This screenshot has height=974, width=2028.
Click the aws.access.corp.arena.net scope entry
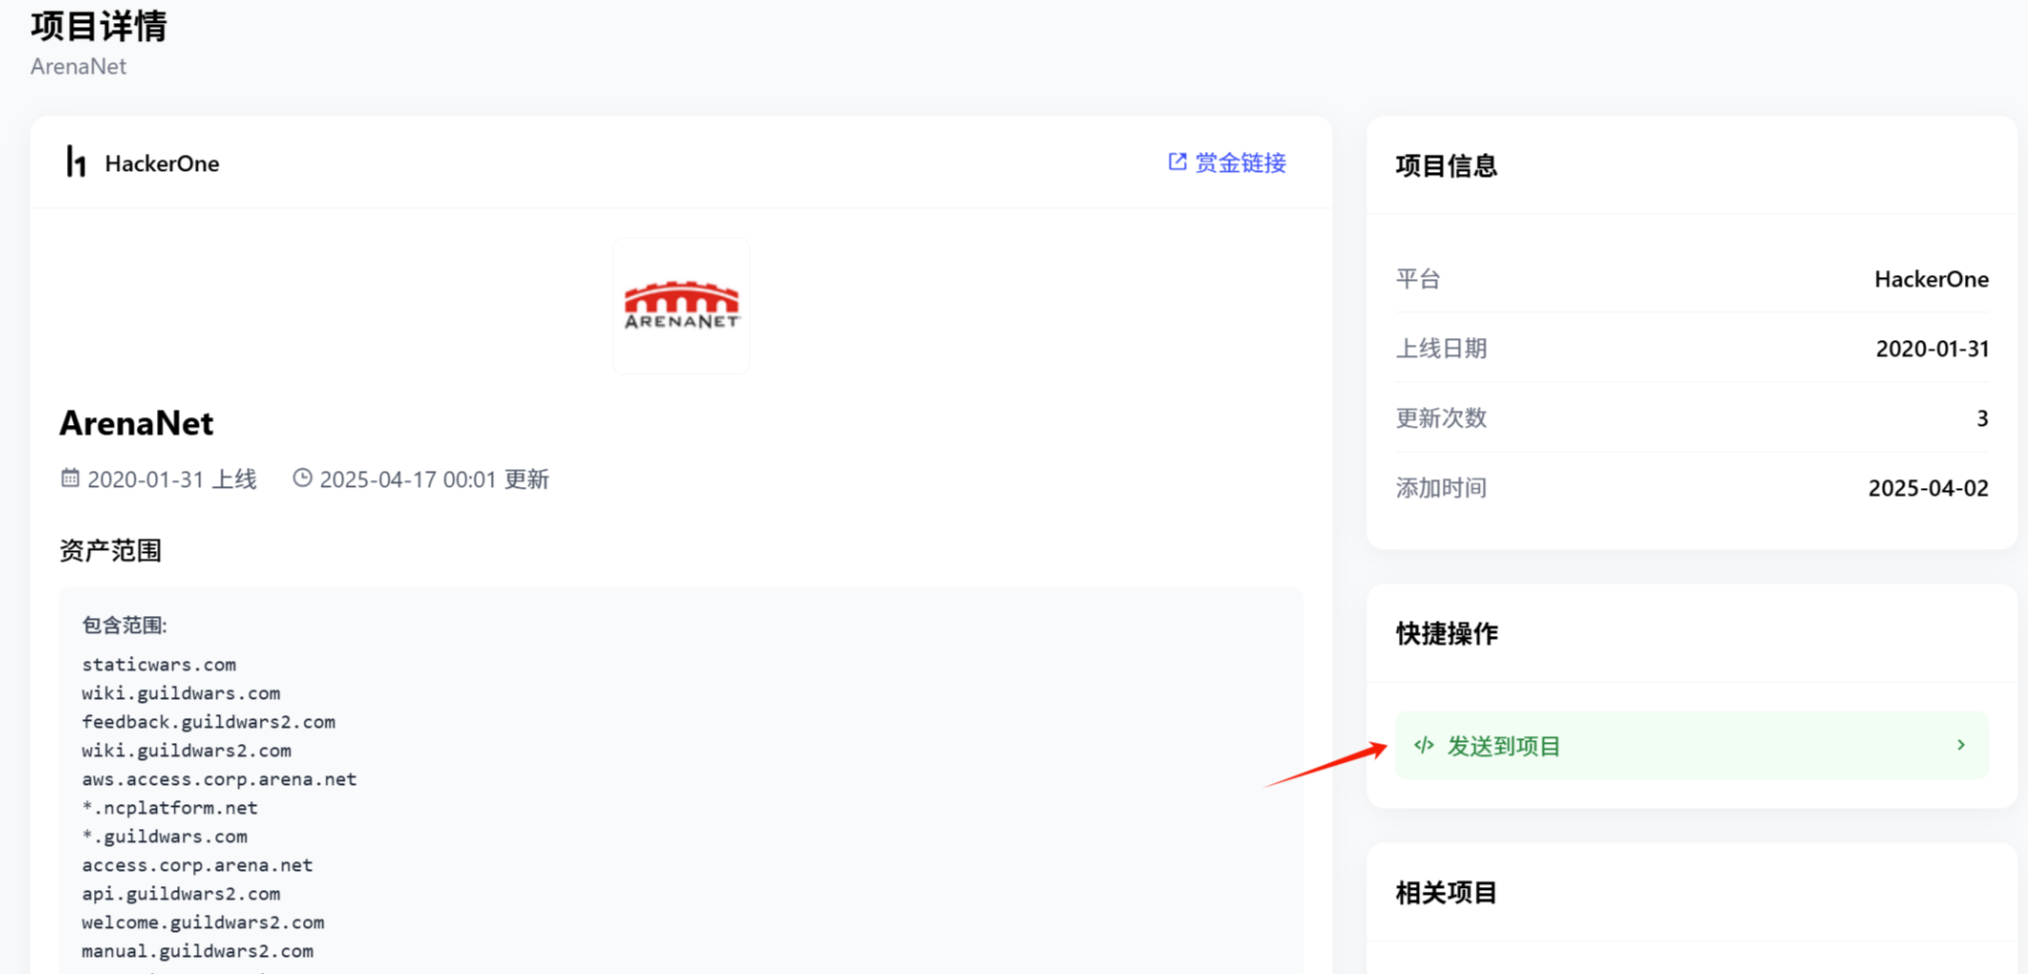click(219, 779)
